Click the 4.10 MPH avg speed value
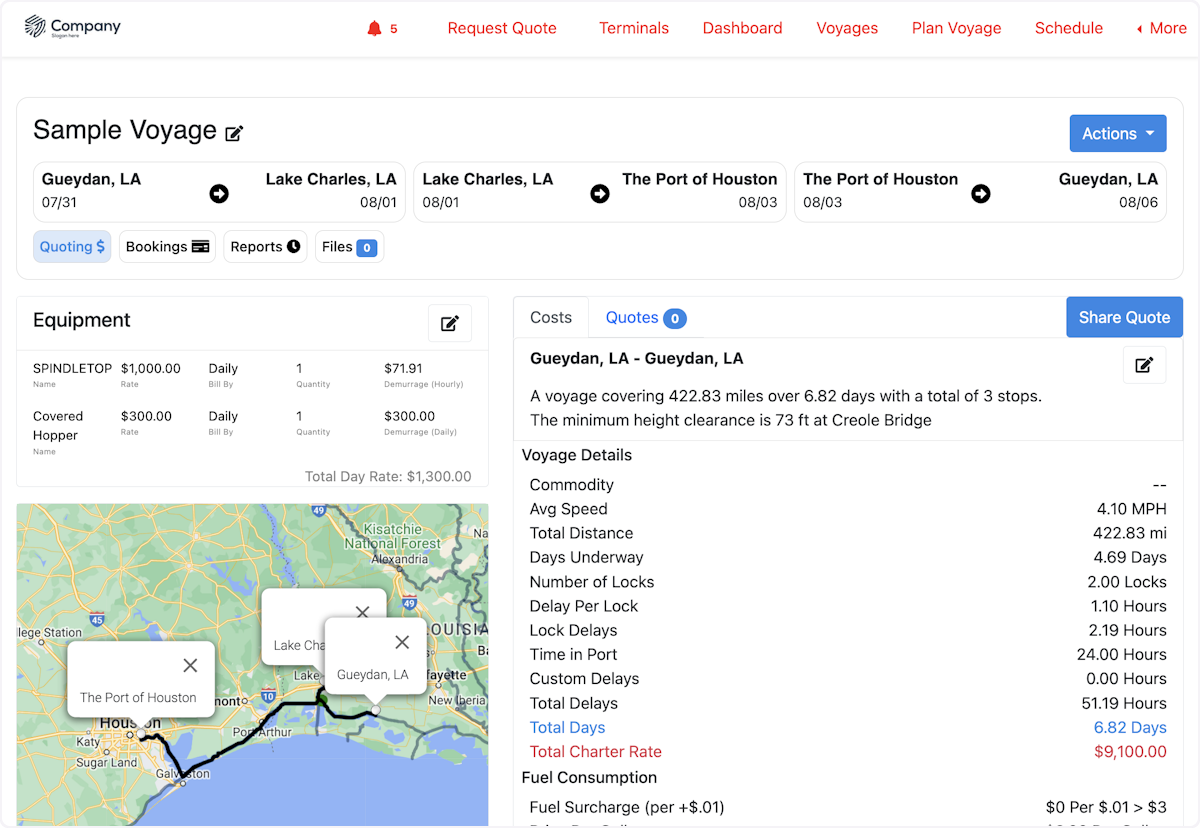The height and width of the screenshot is (828, 1200). point(1132,509)
